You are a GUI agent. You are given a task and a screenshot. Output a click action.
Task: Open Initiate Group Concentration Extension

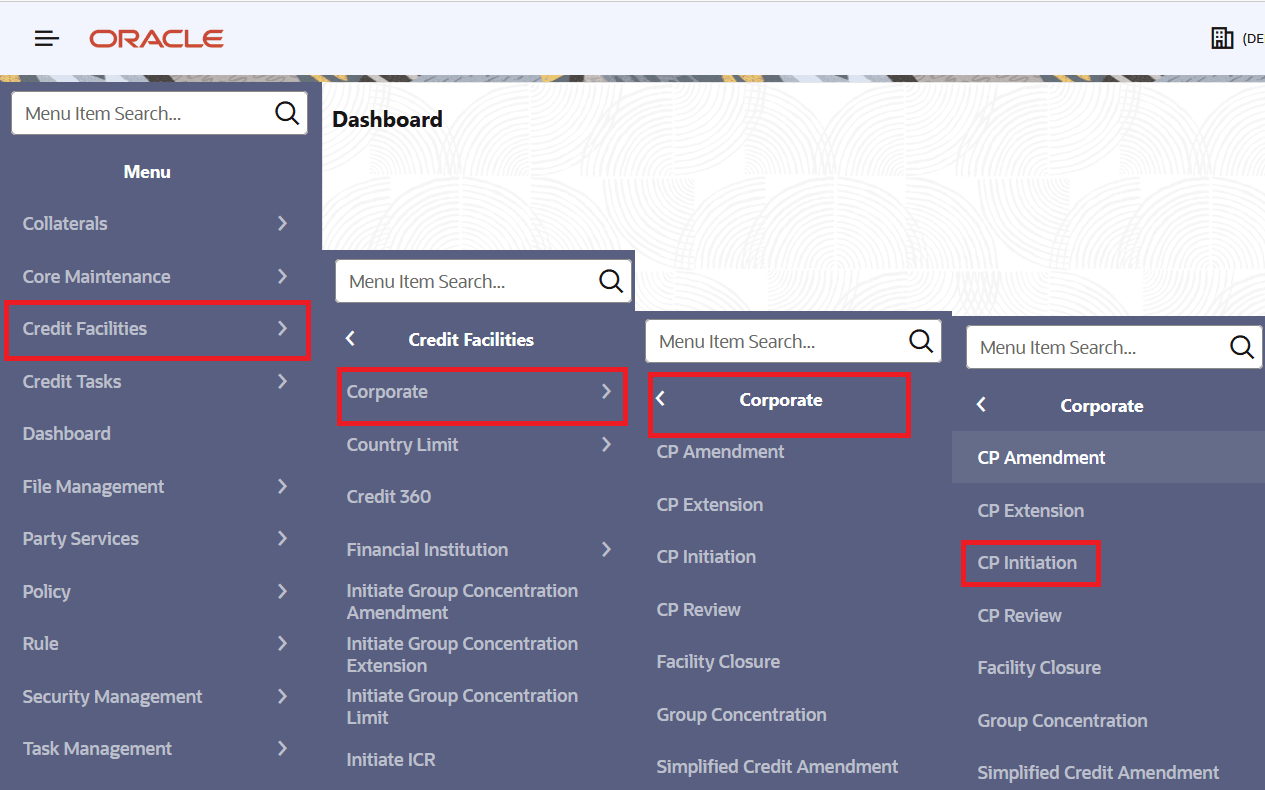[462, 654]
